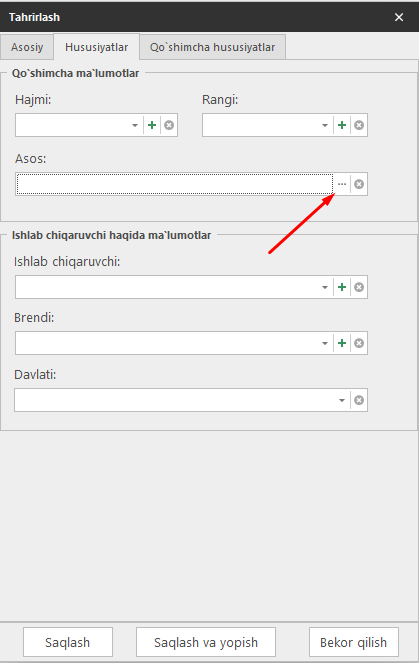Click the Saqlash button
Image resolution: width=419 pixels, height=663 pixels.
[68, 642]
